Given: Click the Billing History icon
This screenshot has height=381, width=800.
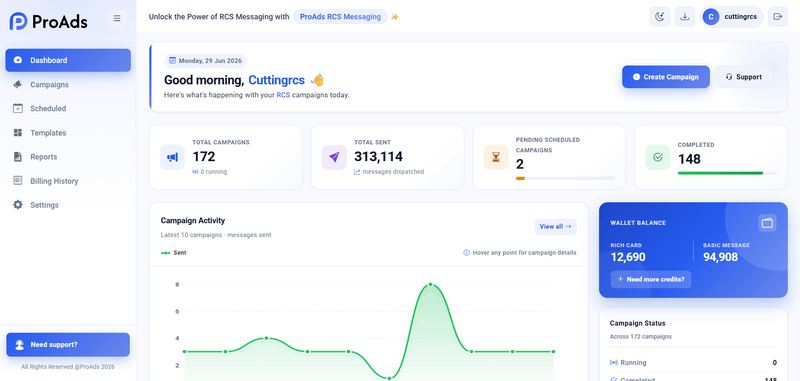Looking at the screenshot, I should [18, 181].
